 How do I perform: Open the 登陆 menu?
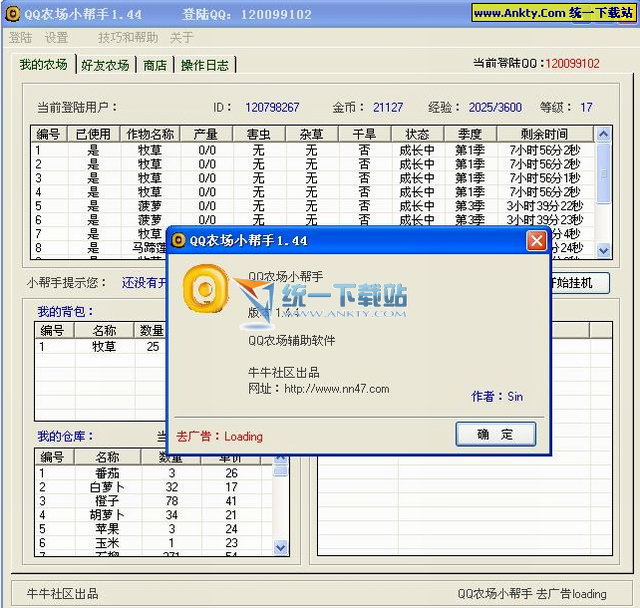pos(21,38)
